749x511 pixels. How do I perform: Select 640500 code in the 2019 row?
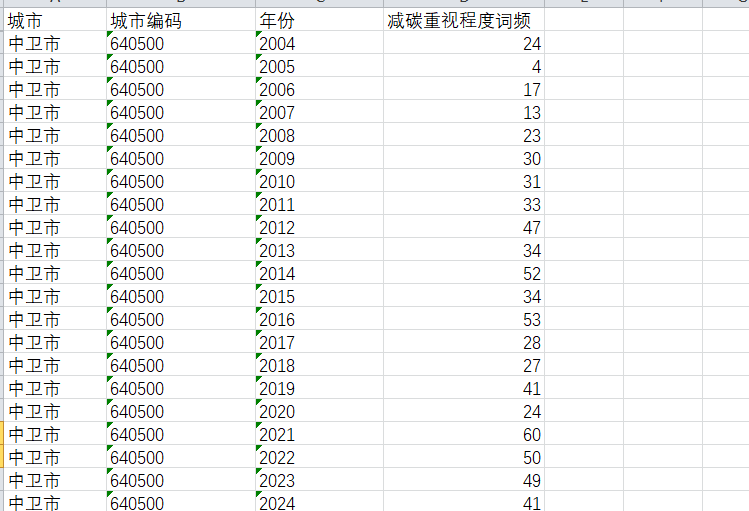(x=181, y=389)
